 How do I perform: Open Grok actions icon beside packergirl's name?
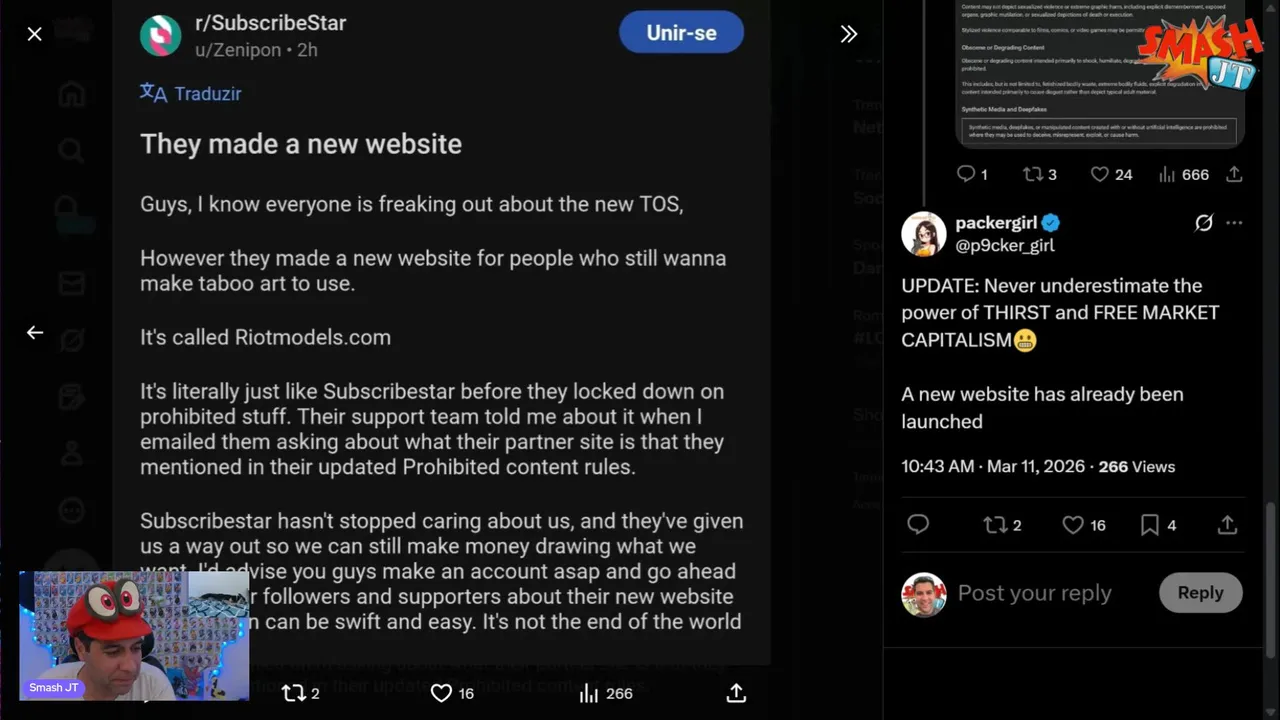tap(1204, 223)
